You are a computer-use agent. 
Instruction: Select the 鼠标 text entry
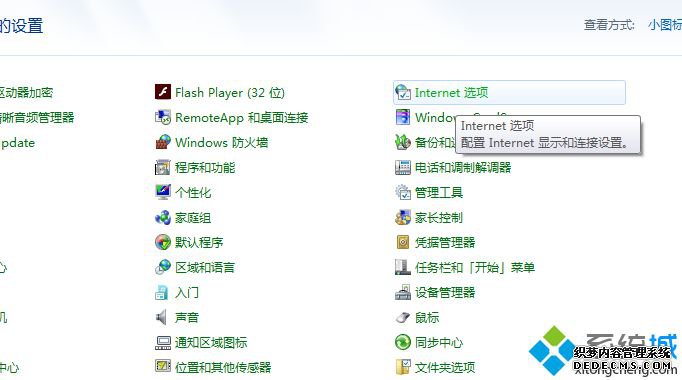pyautogui.click(x=427, y=317)
